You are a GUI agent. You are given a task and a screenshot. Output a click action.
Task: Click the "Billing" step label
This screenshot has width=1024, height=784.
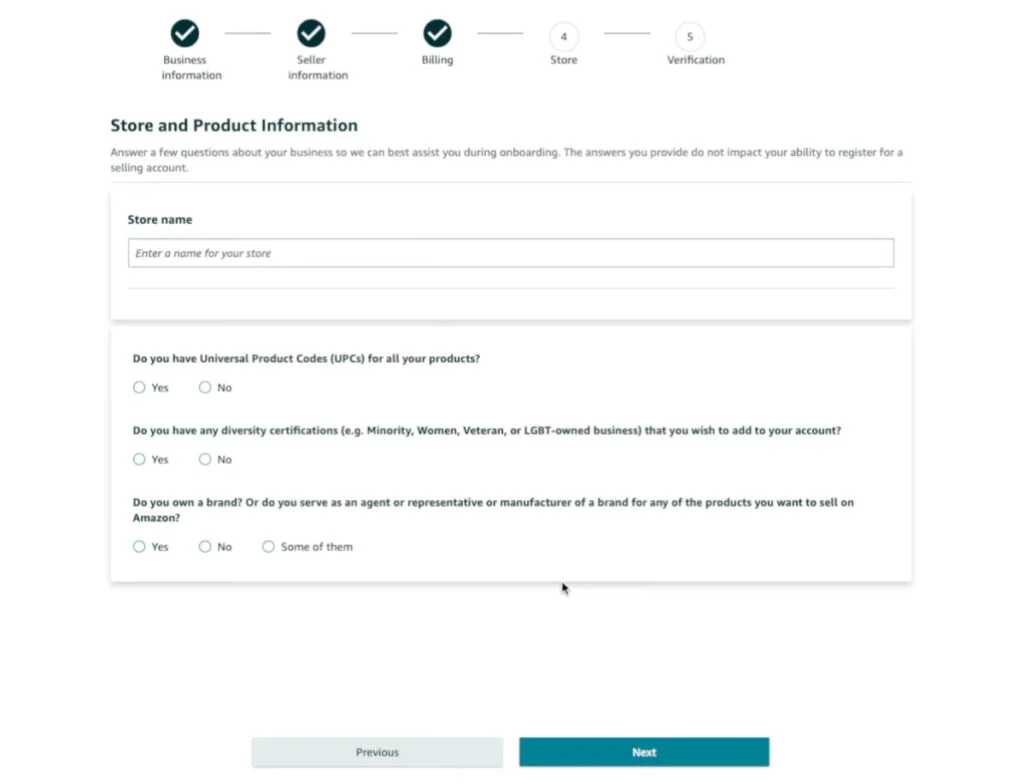pos(437,59)
